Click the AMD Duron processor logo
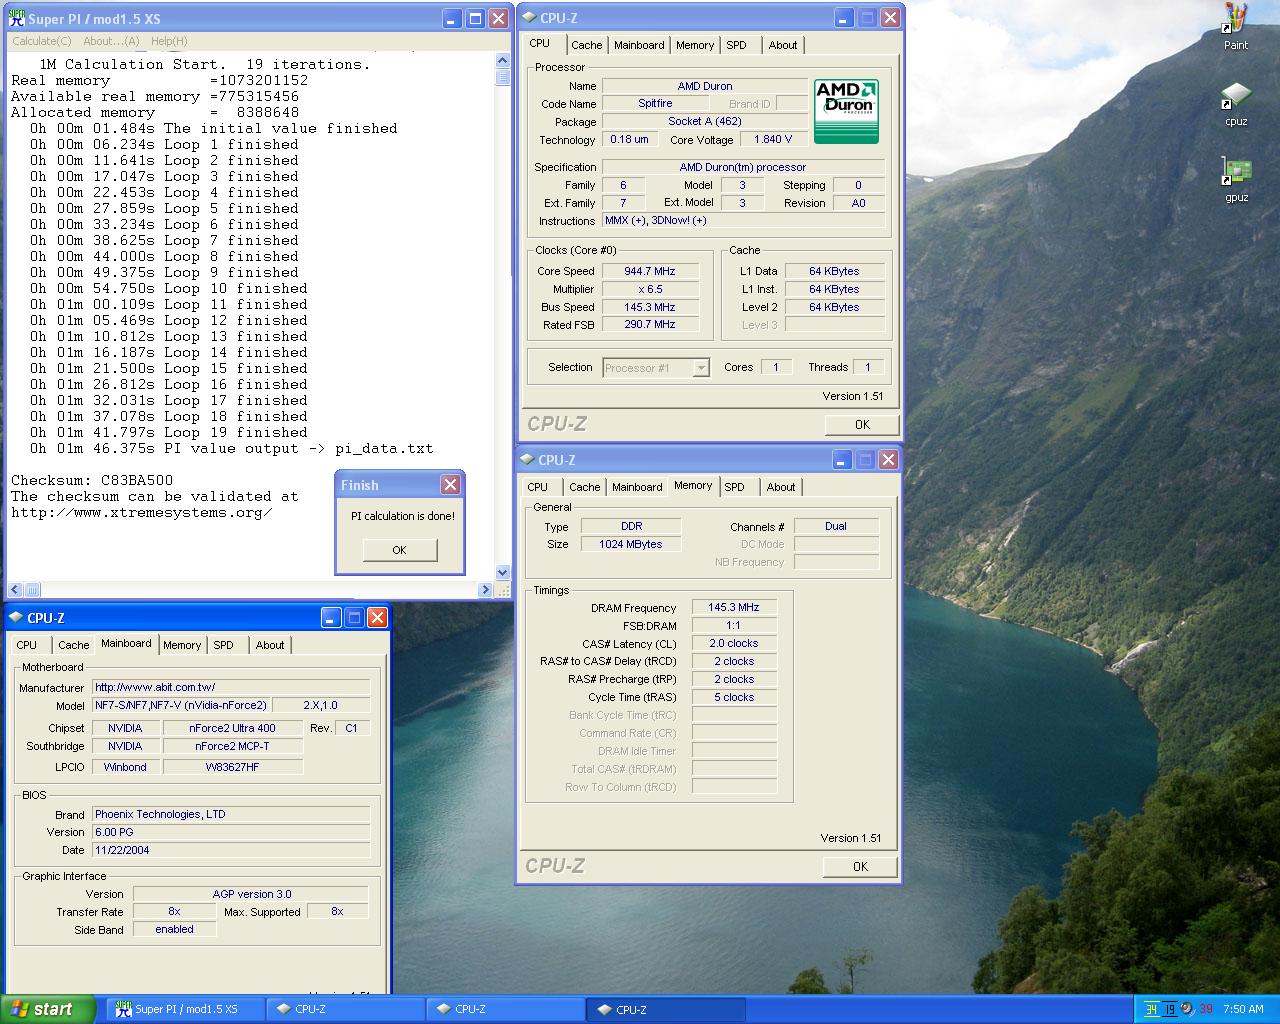Screen dimensions: 1280x1024 click(846, 111)
